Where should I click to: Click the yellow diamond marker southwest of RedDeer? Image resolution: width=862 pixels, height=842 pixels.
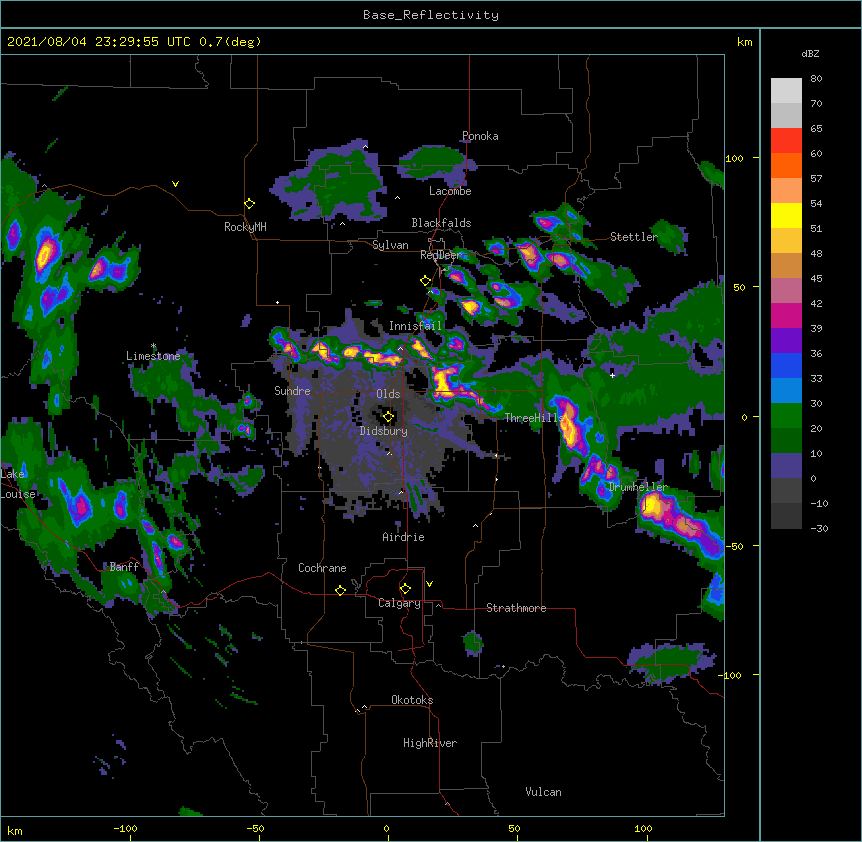426,281
